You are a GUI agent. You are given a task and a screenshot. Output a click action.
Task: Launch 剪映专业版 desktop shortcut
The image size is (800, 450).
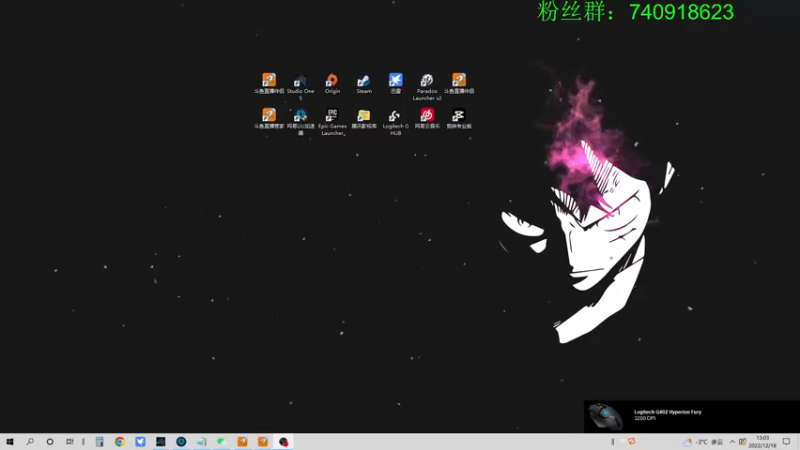pos(459,118)
